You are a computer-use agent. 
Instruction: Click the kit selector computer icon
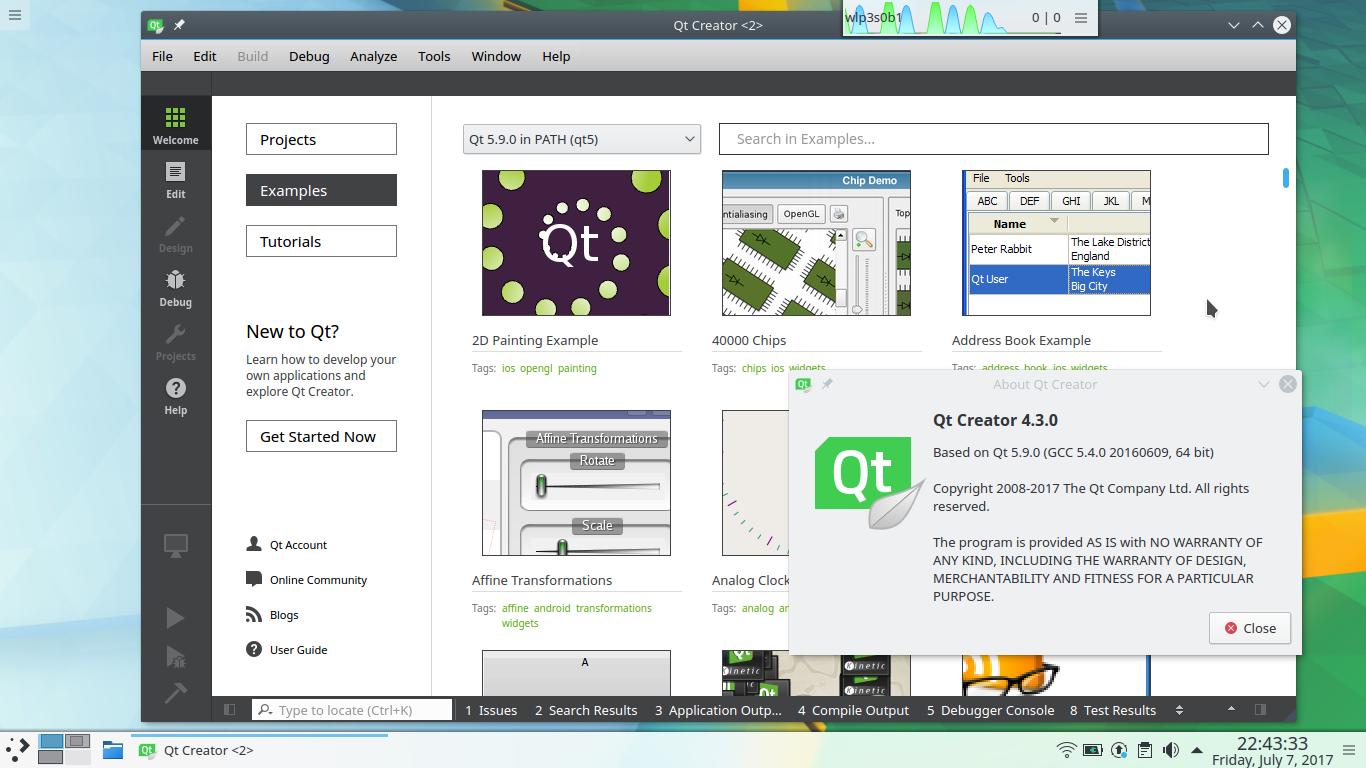pyautogui.click(x=175, y=545)
